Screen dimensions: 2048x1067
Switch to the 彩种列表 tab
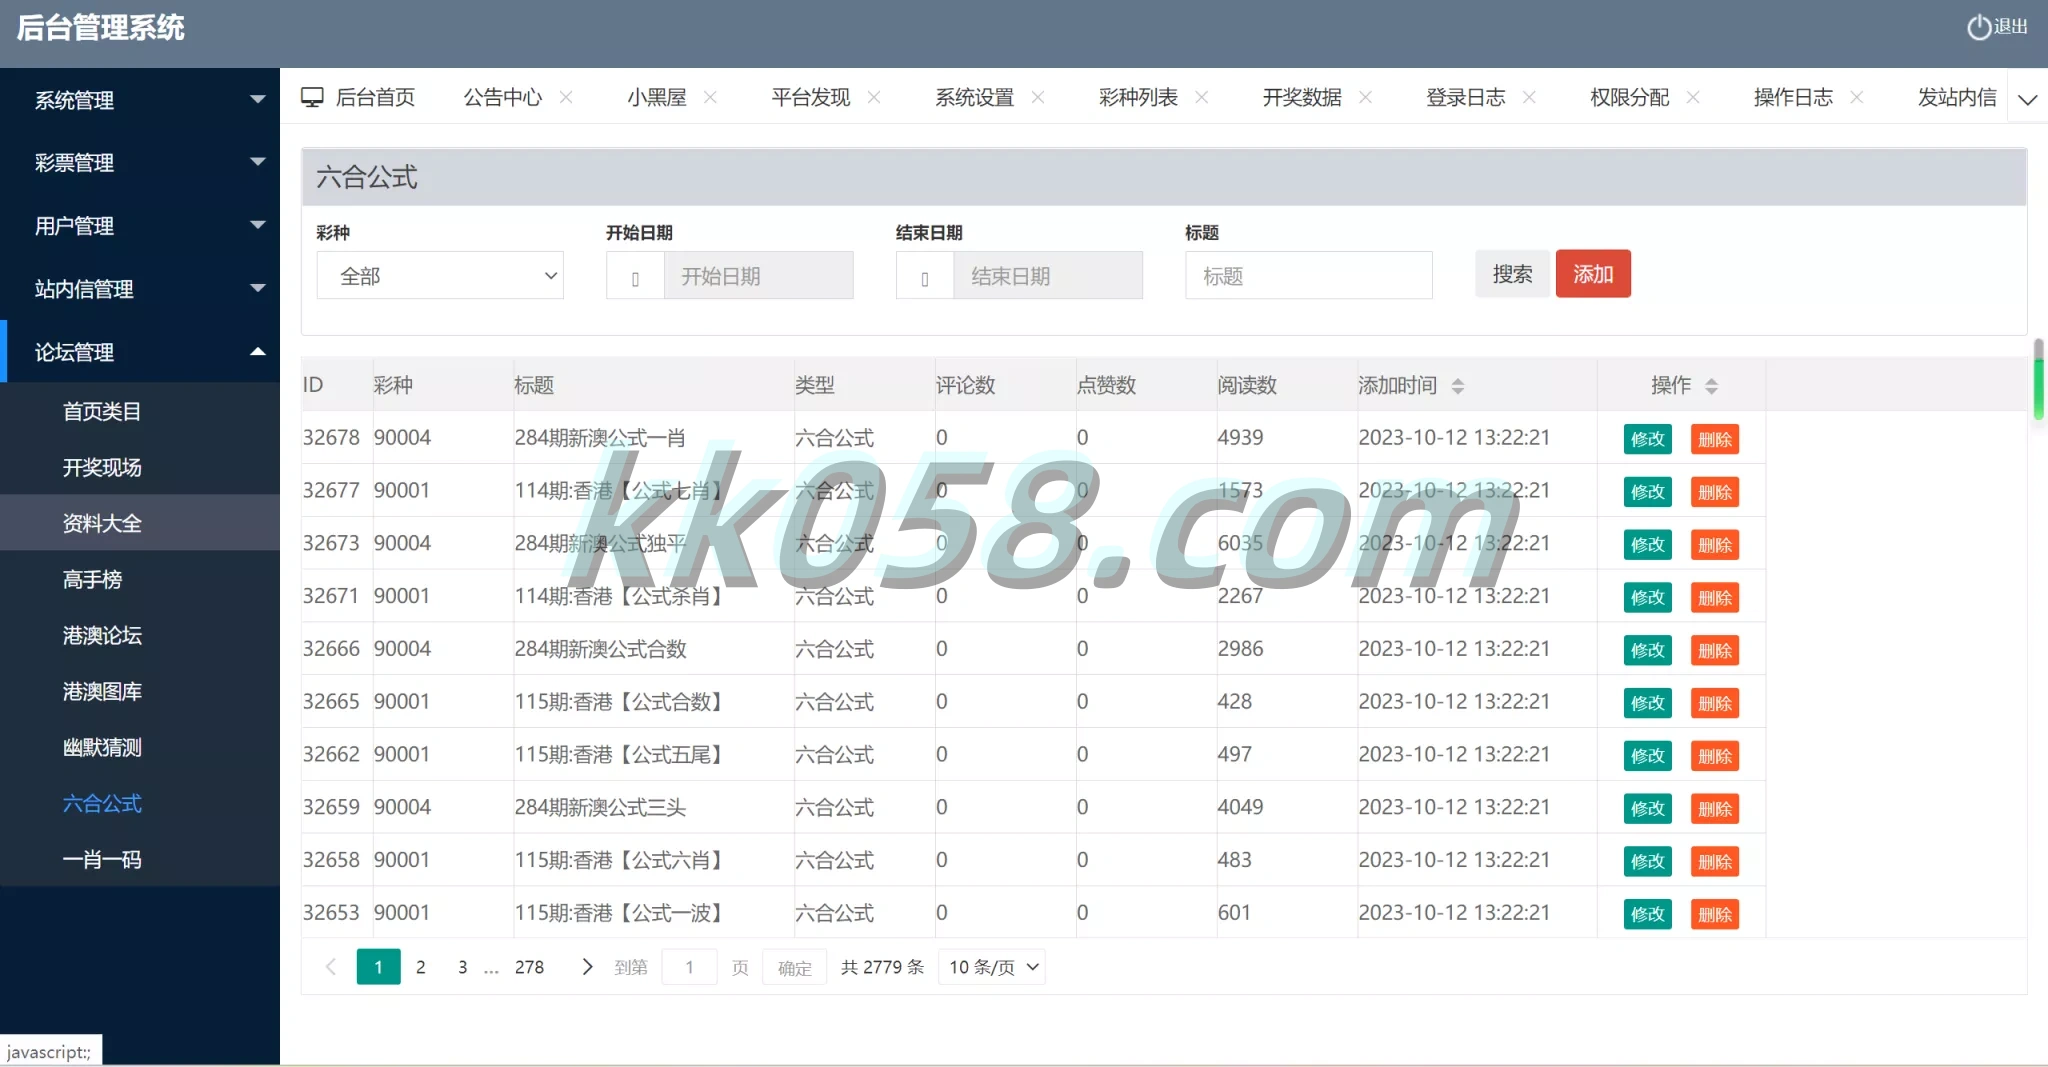point(1138,97)
